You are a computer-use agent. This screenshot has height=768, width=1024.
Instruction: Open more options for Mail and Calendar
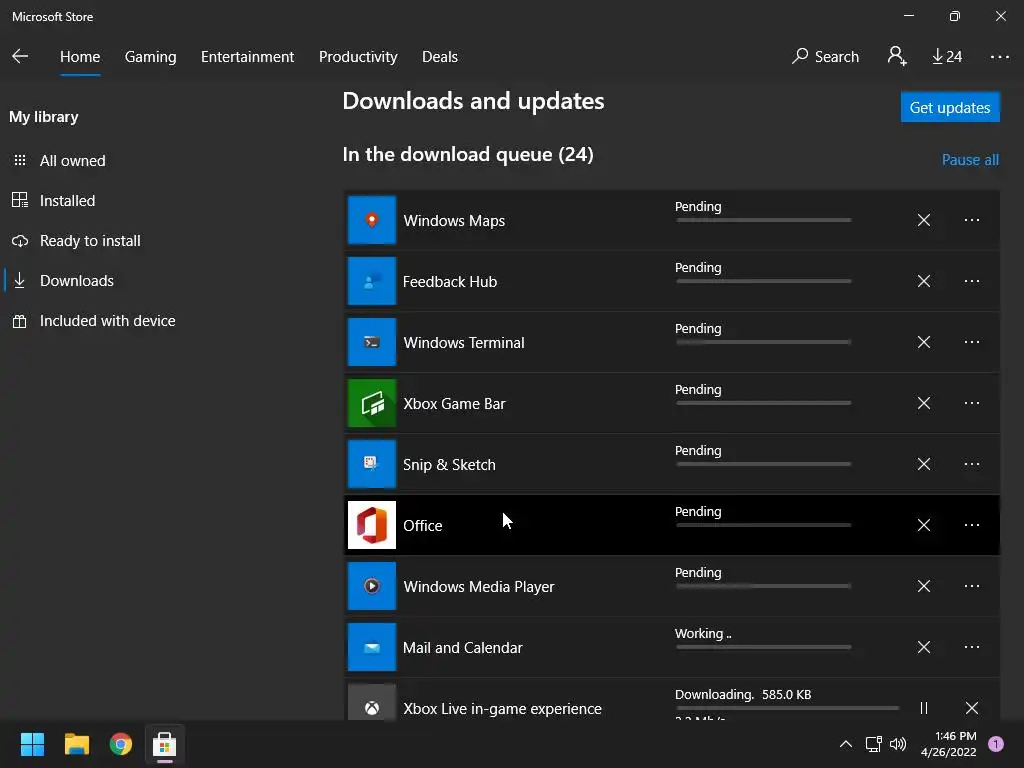tap(972, 647)
